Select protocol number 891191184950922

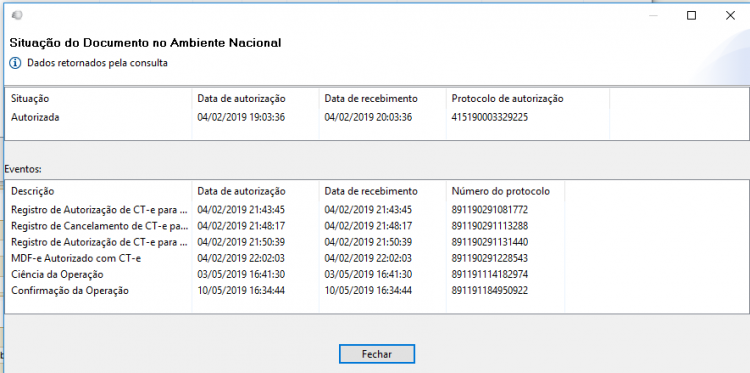pyautogui.click(x=490, y=290)
